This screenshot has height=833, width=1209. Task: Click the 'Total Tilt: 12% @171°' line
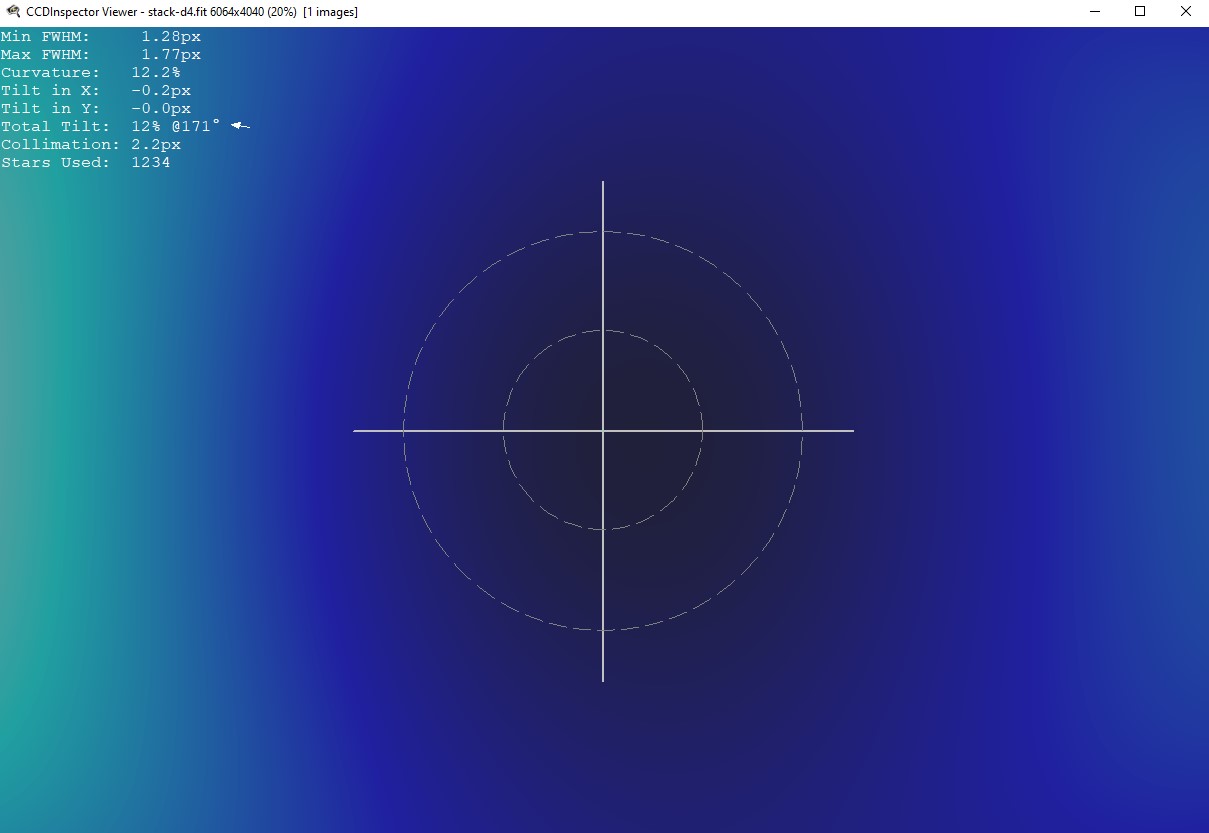point(111,127)
